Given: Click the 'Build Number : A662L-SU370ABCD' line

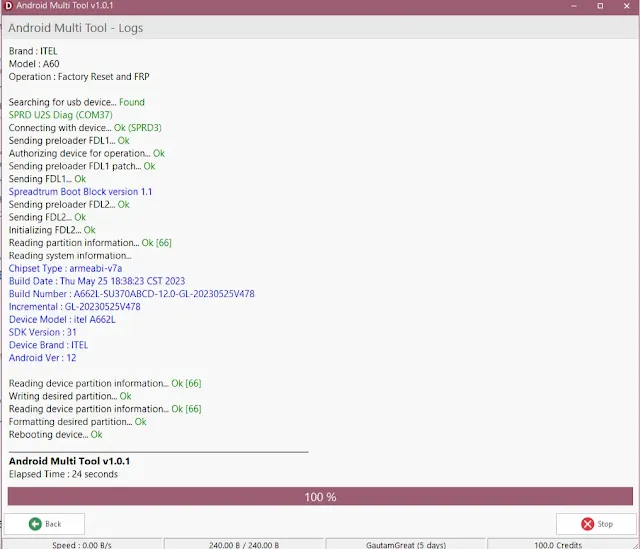Looking at the screenshot, I should [131, 294].
